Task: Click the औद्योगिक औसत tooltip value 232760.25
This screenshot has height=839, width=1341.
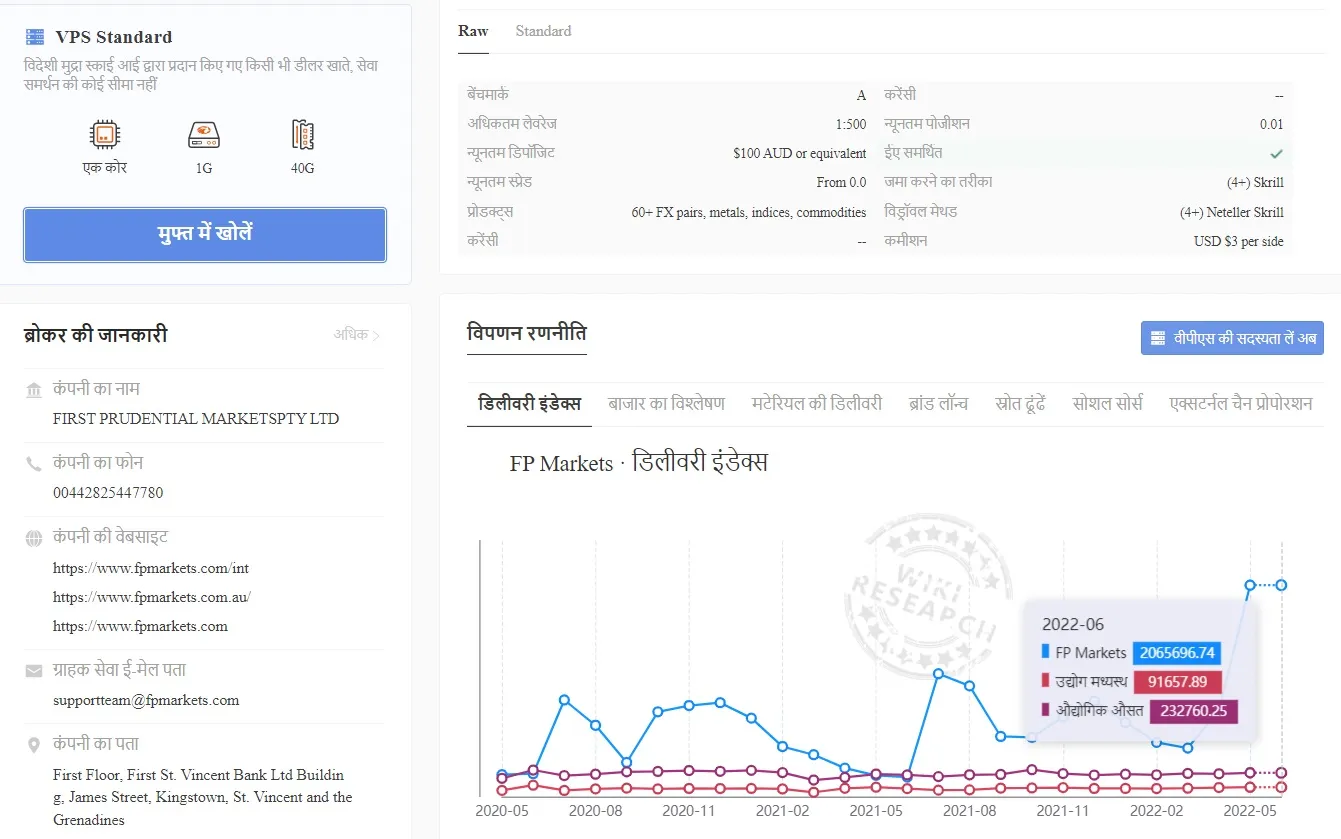Action: (1194, 711)
